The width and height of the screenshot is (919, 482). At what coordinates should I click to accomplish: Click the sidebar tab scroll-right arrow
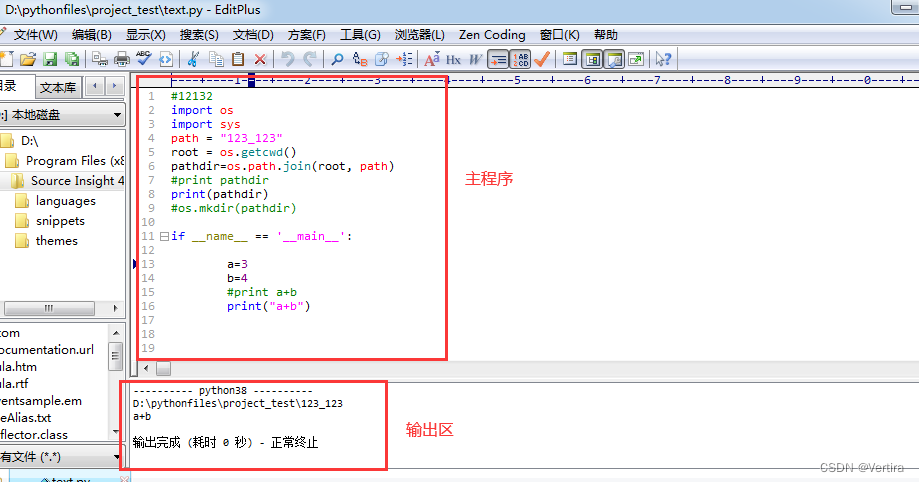[x=115, y=86]
